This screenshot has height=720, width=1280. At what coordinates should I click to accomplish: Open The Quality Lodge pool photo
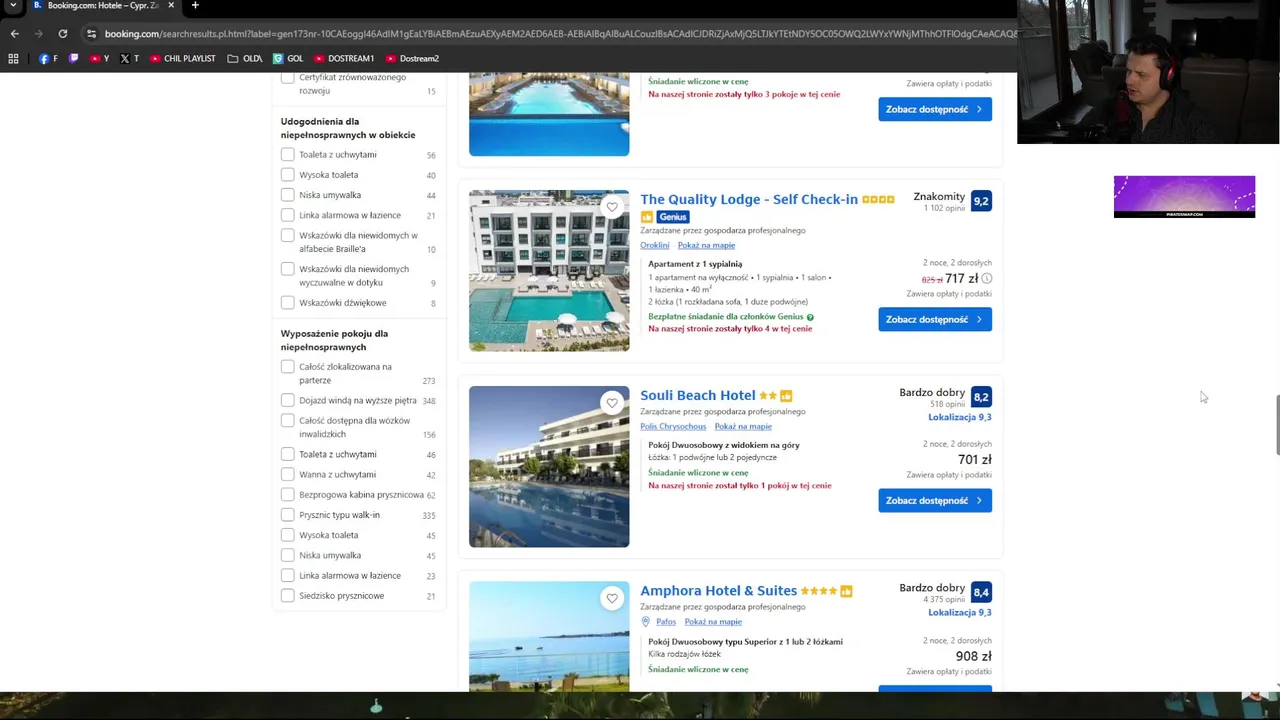point(549,270)
